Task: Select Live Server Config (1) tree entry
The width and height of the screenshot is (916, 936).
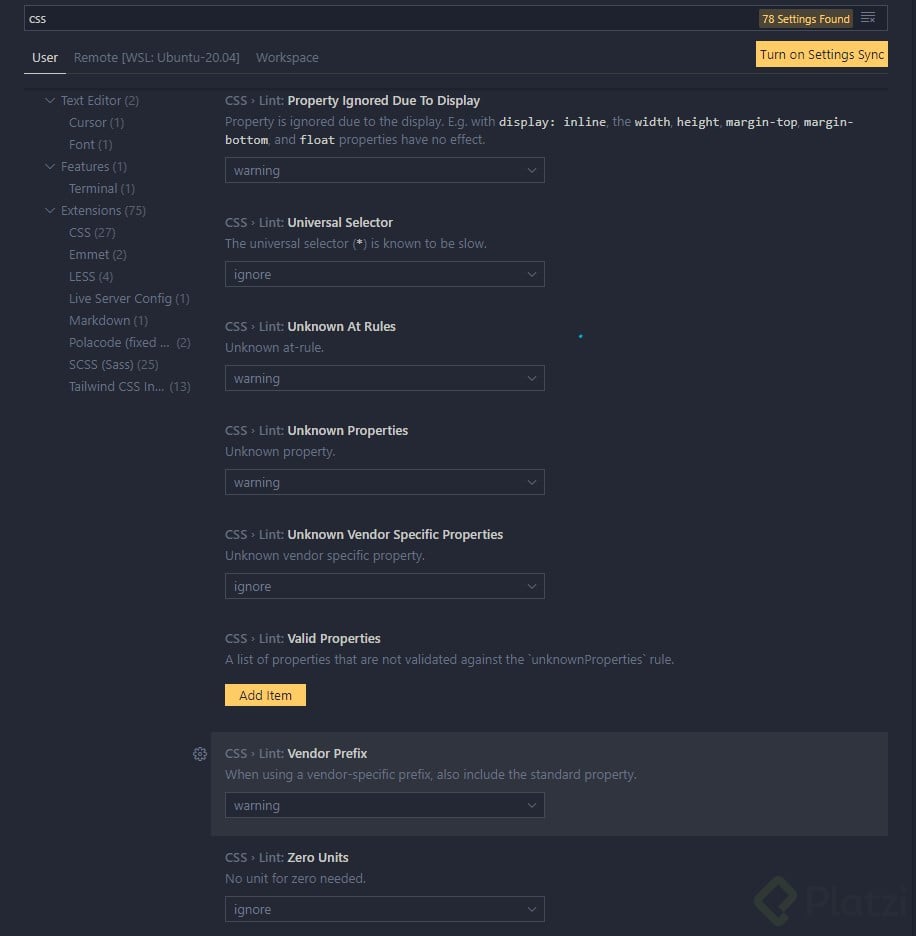Action: point(129,298)
